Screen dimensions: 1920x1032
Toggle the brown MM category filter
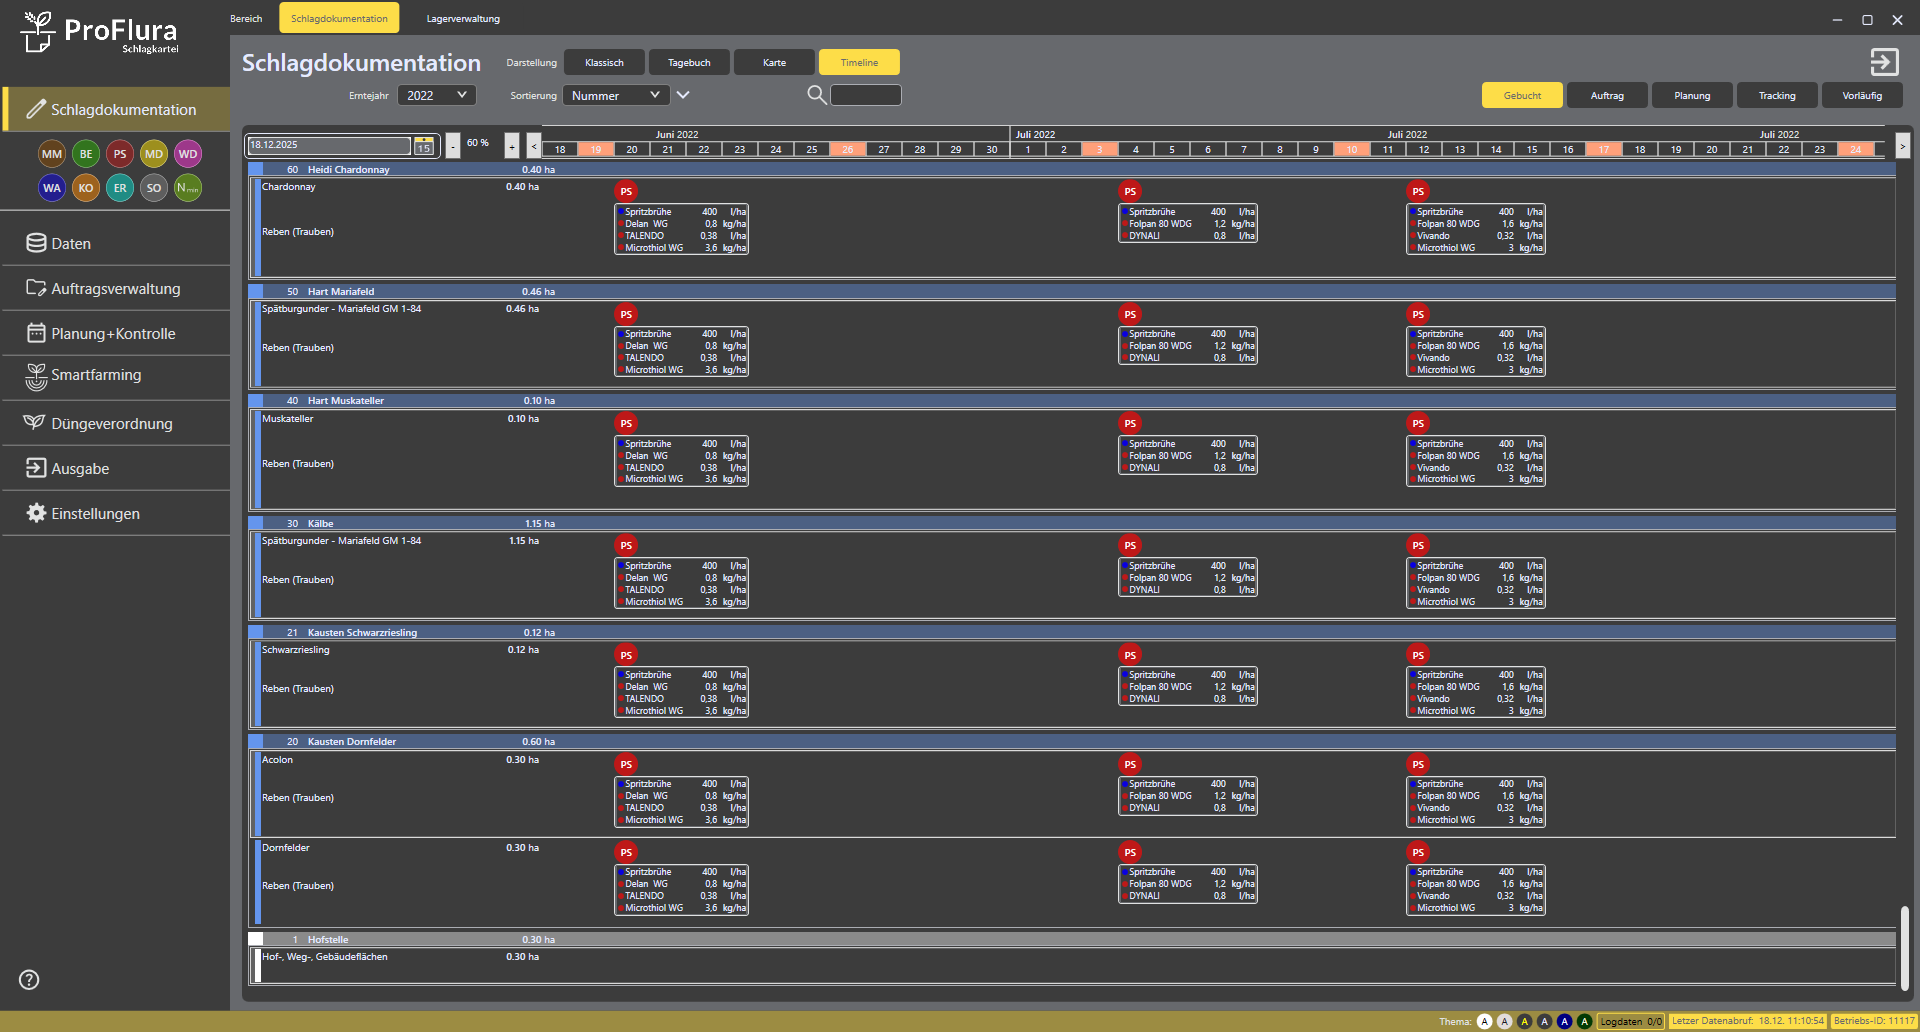coord(52,154)
